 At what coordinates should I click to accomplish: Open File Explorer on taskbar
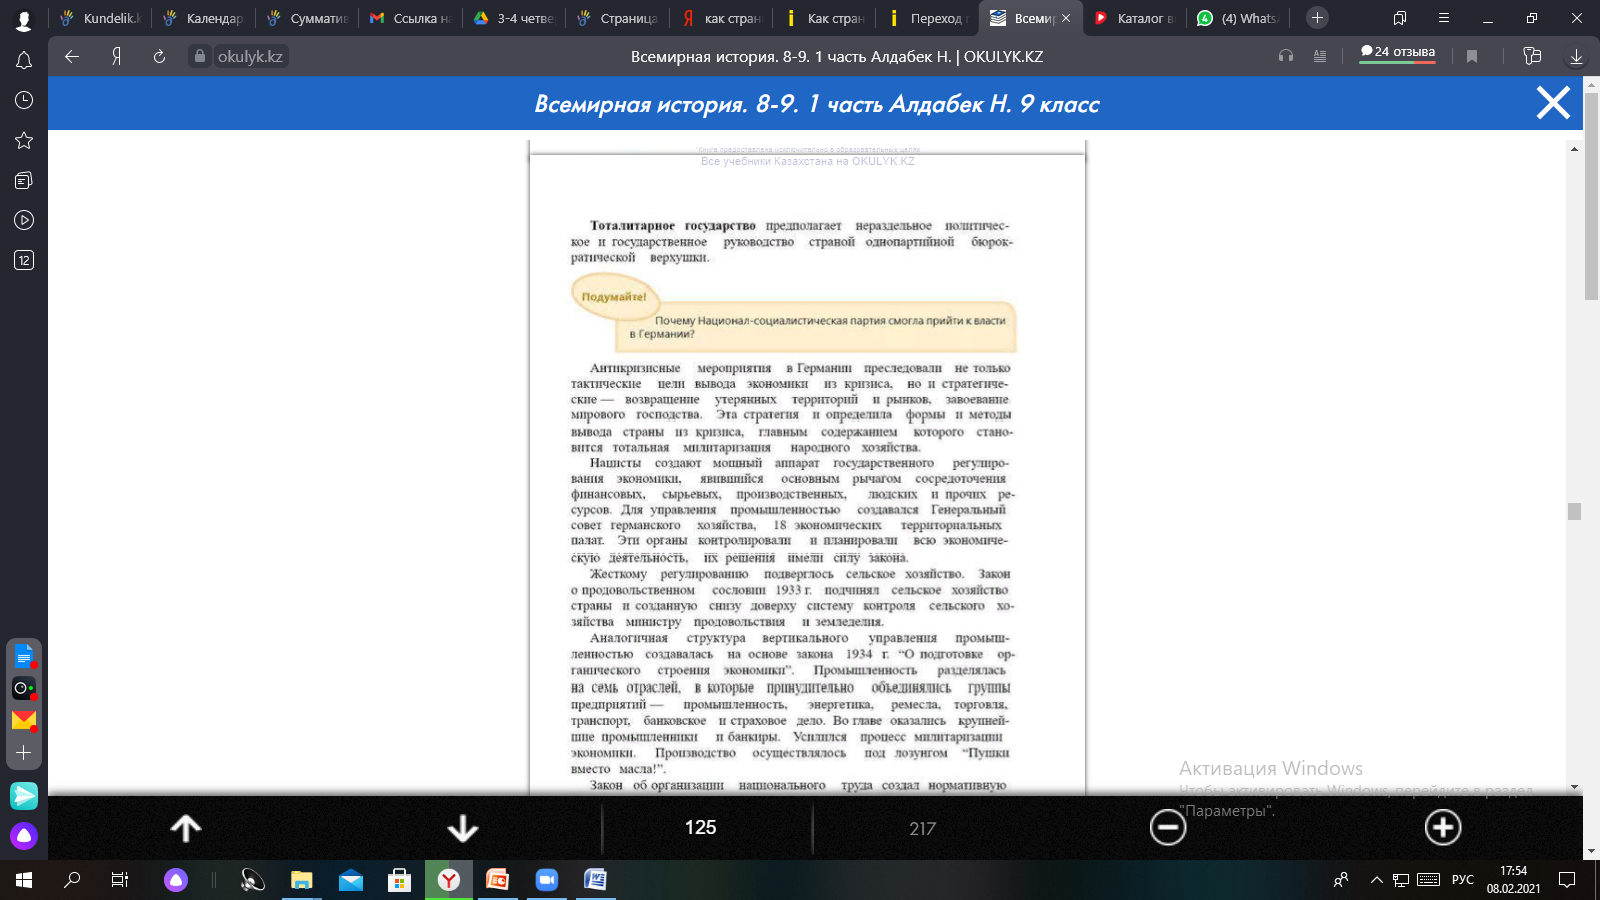302,880
